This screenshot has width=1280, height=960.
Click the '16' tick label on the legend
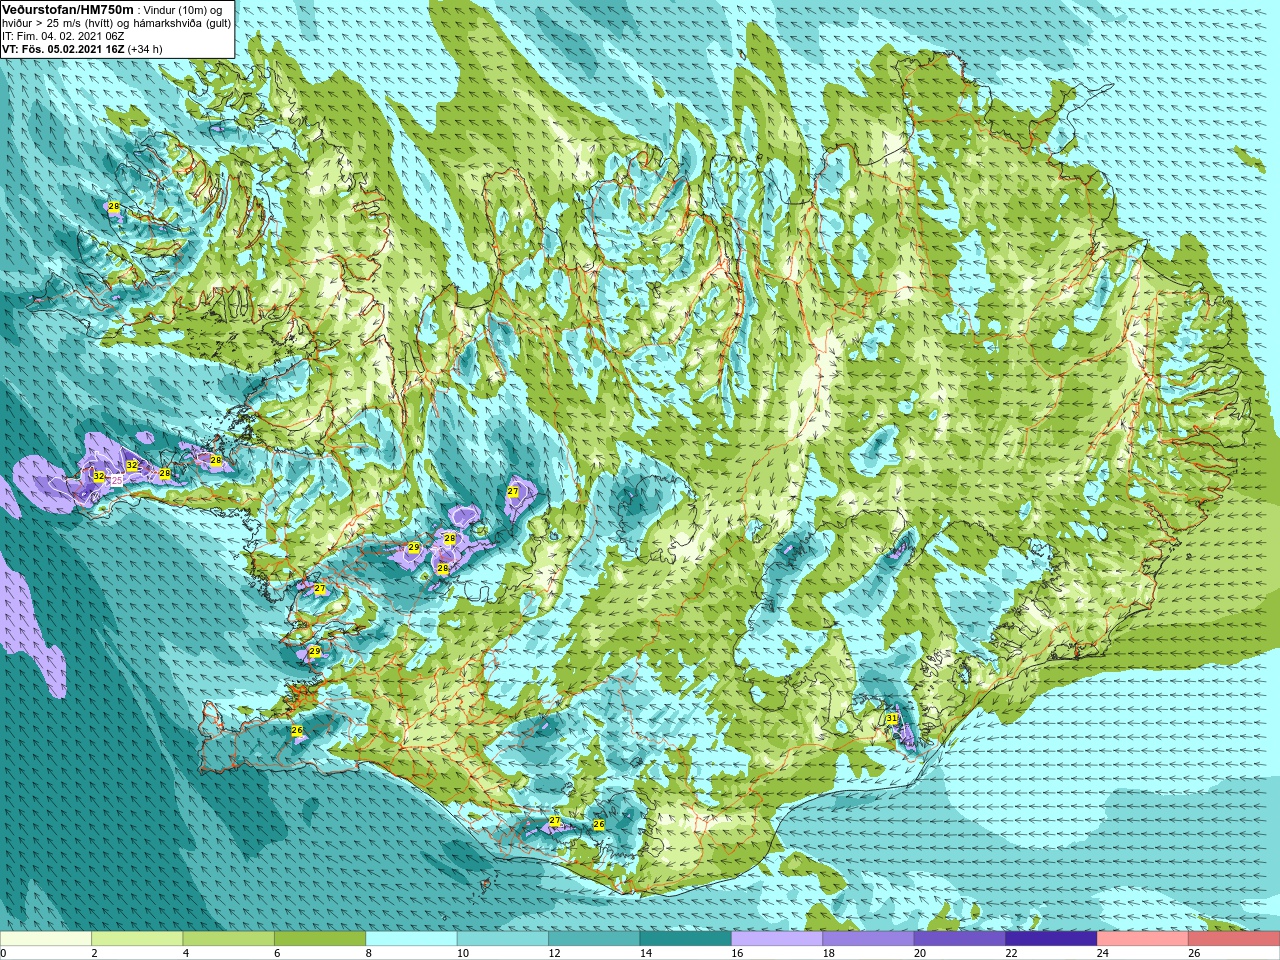click(x=737, y=954)
